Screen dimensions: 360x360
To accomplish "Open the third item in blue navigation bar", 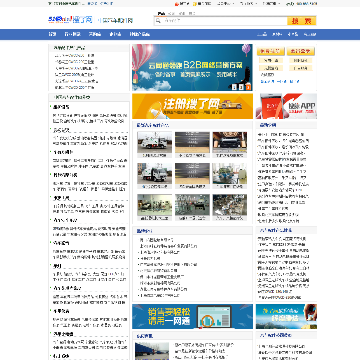I will click(94, 34).
